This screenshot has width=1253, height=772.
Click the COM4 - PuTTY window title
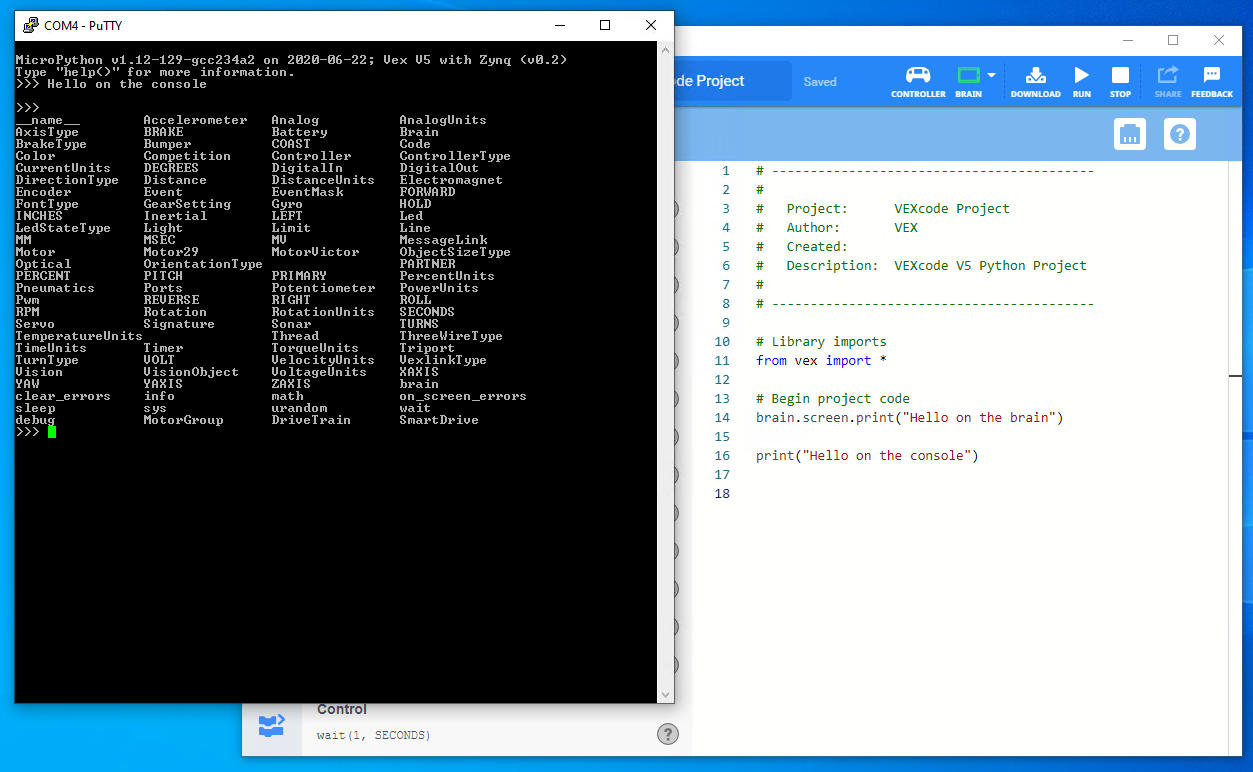coord(83,25)
